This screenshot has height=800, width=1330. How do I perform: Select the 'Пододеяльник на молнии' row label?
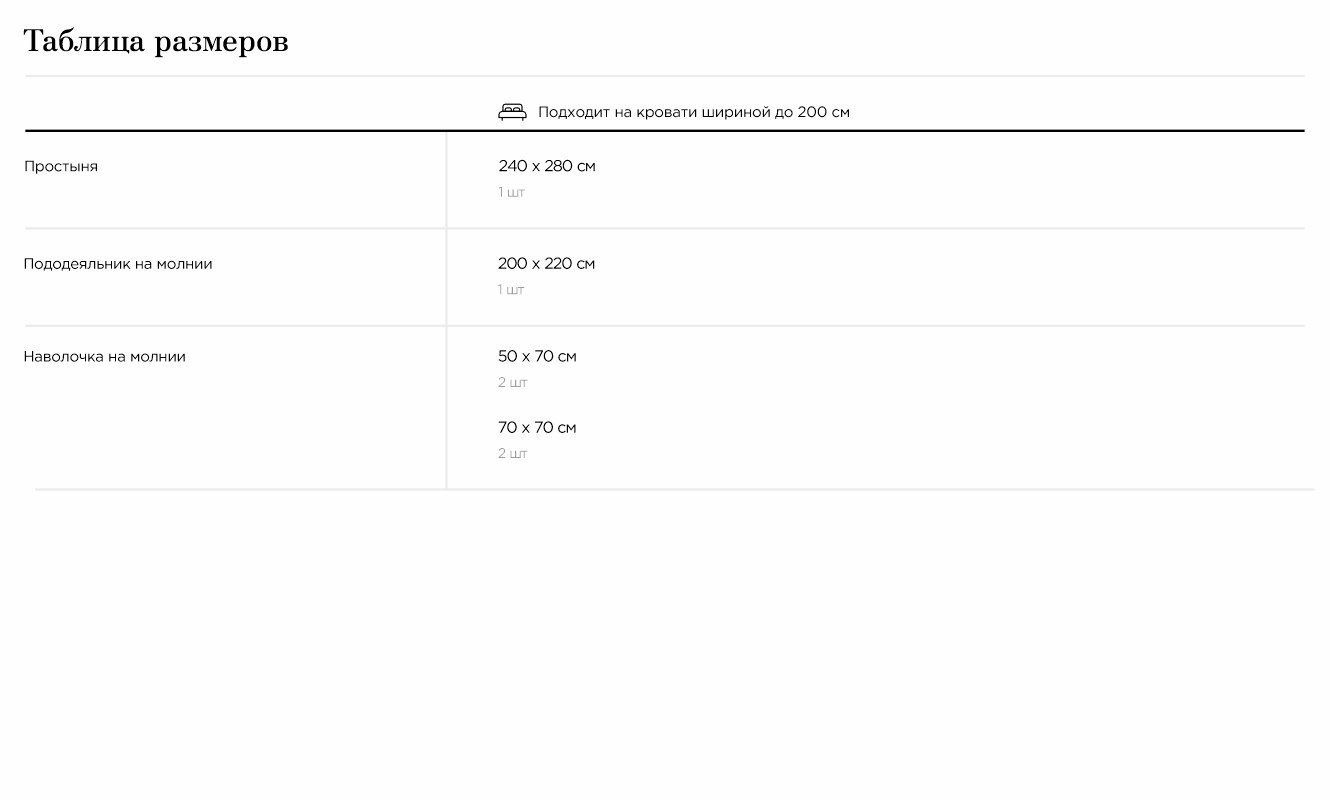[118, 264]
